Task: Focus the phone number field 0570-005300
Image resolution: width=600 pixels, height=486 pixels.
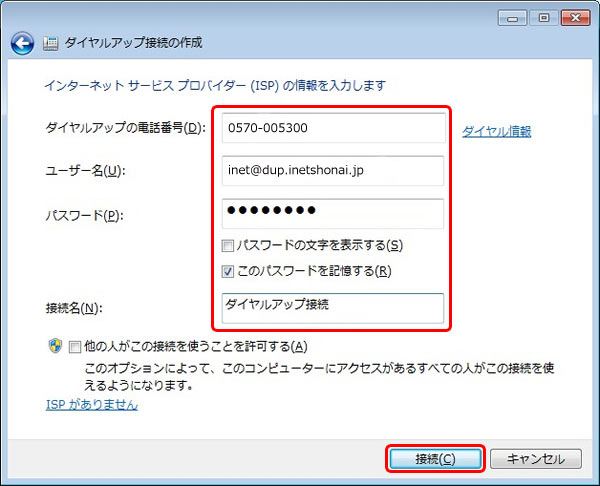Action: (334, 128)
